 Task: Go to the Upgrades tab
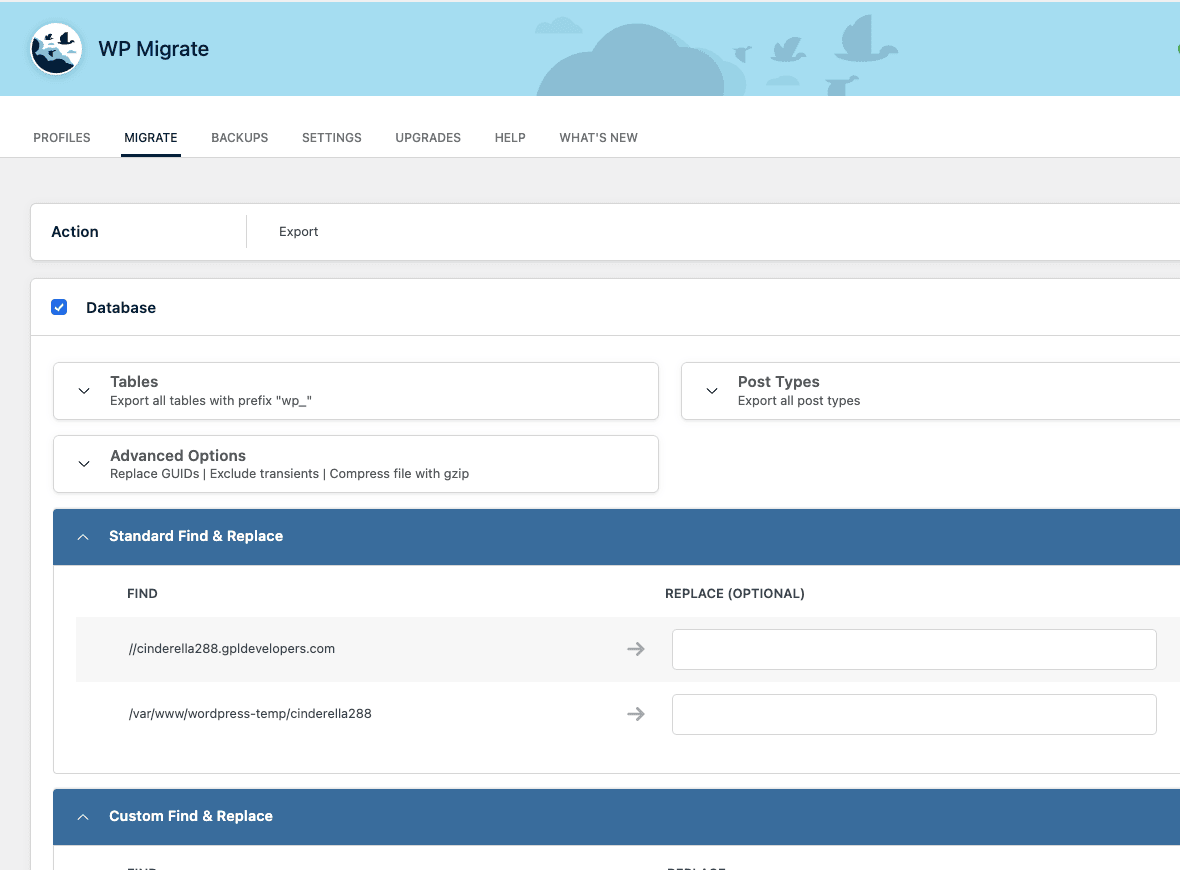pyautogui.click(x=428, y=138)
